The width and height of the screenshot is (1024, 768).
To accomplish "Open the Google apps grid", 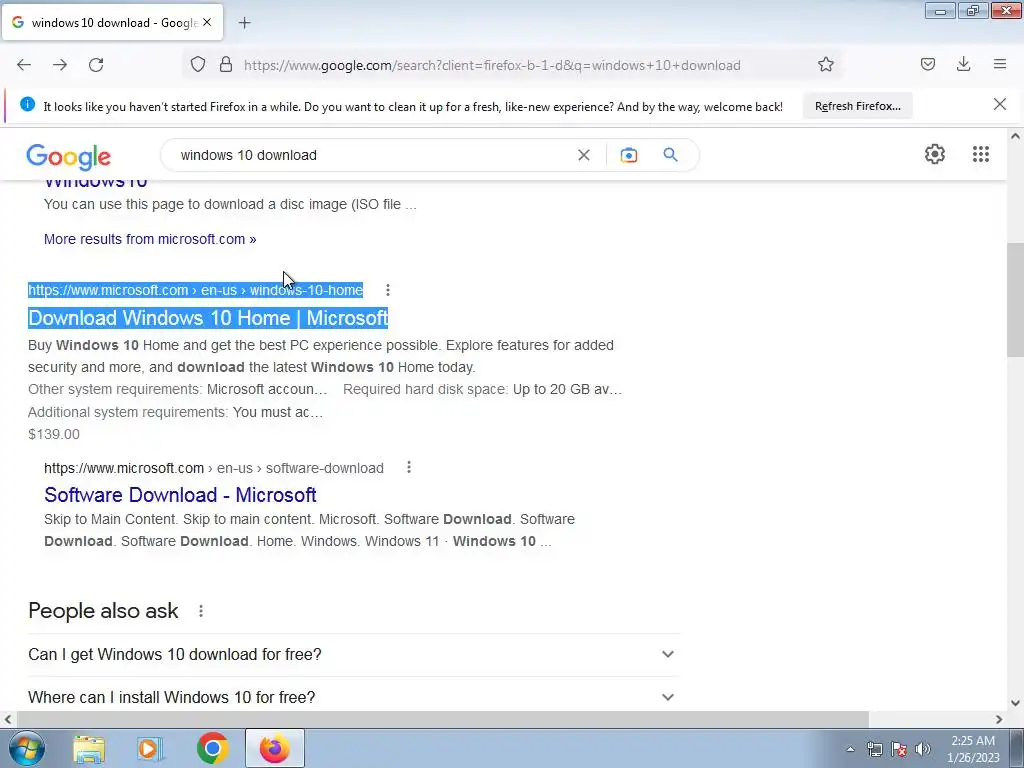I will point(981,154).
